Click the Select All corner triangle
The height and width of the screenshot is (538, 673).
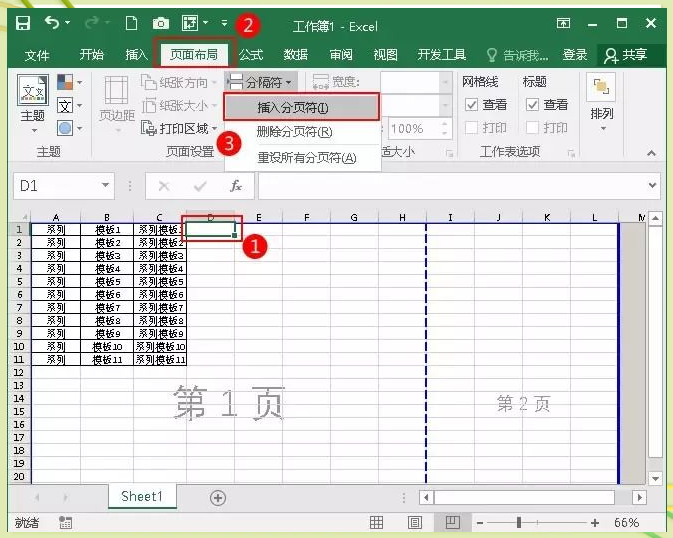point(25,217)
